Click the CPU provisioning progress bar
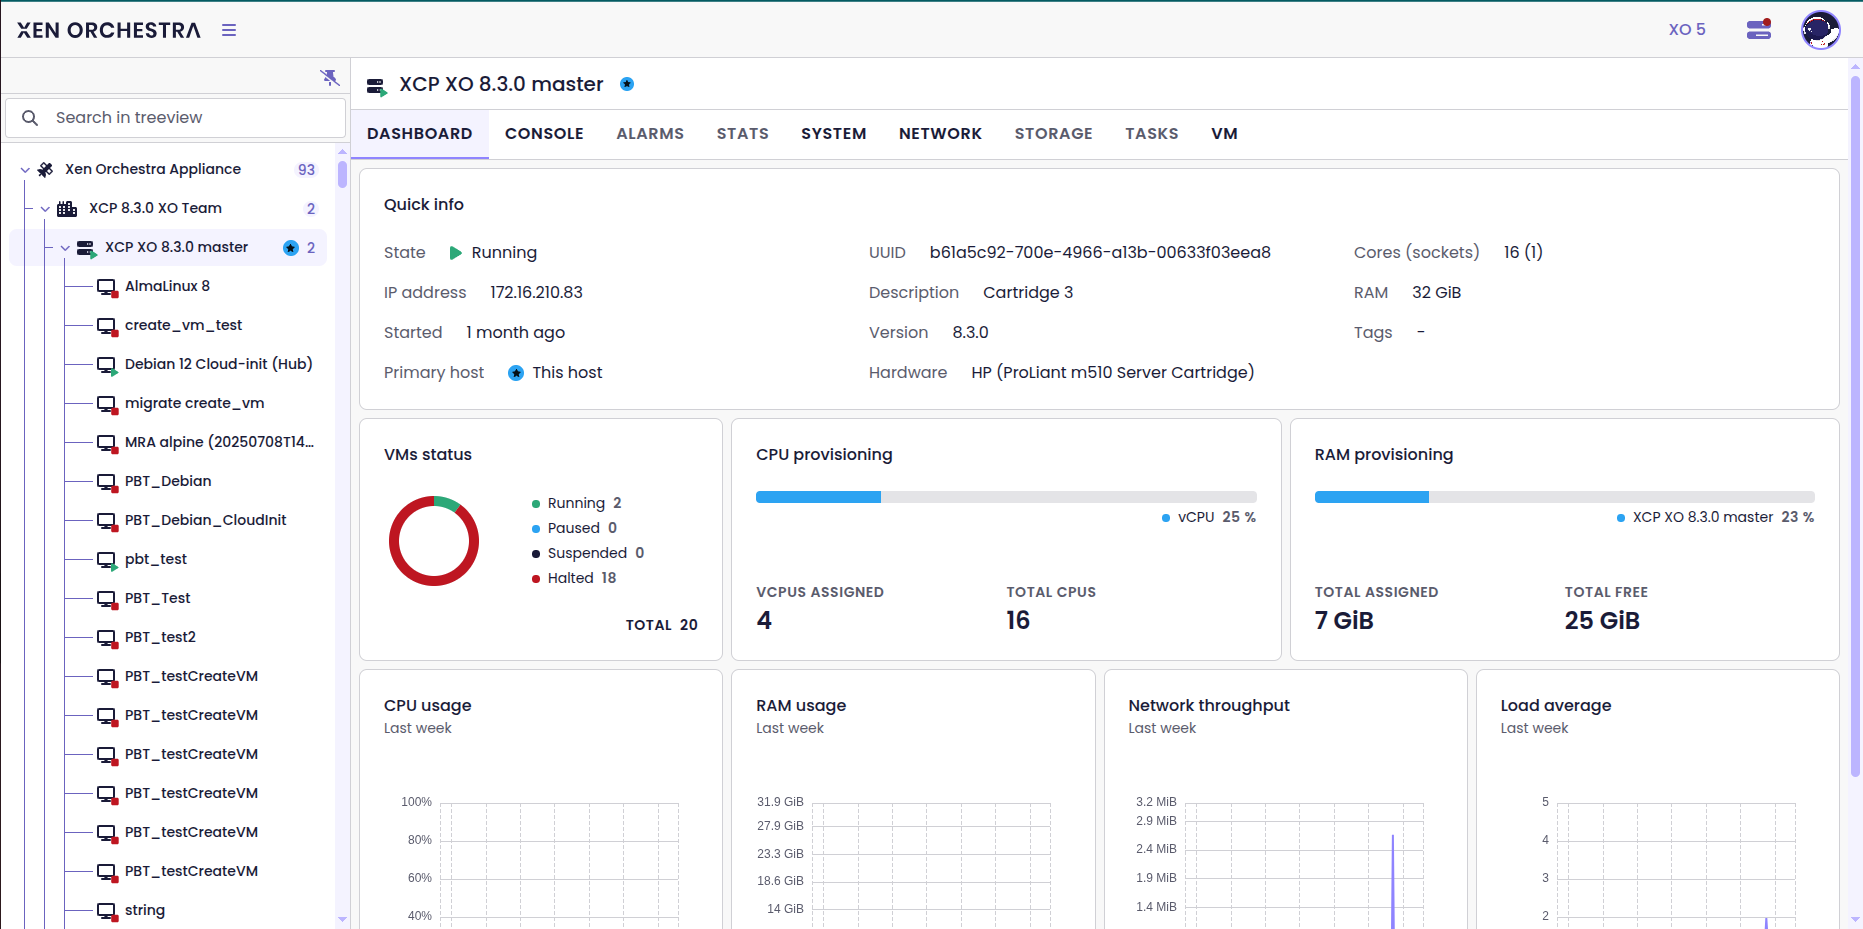This screenshot has width=1863, height=929. (1006, 497)
